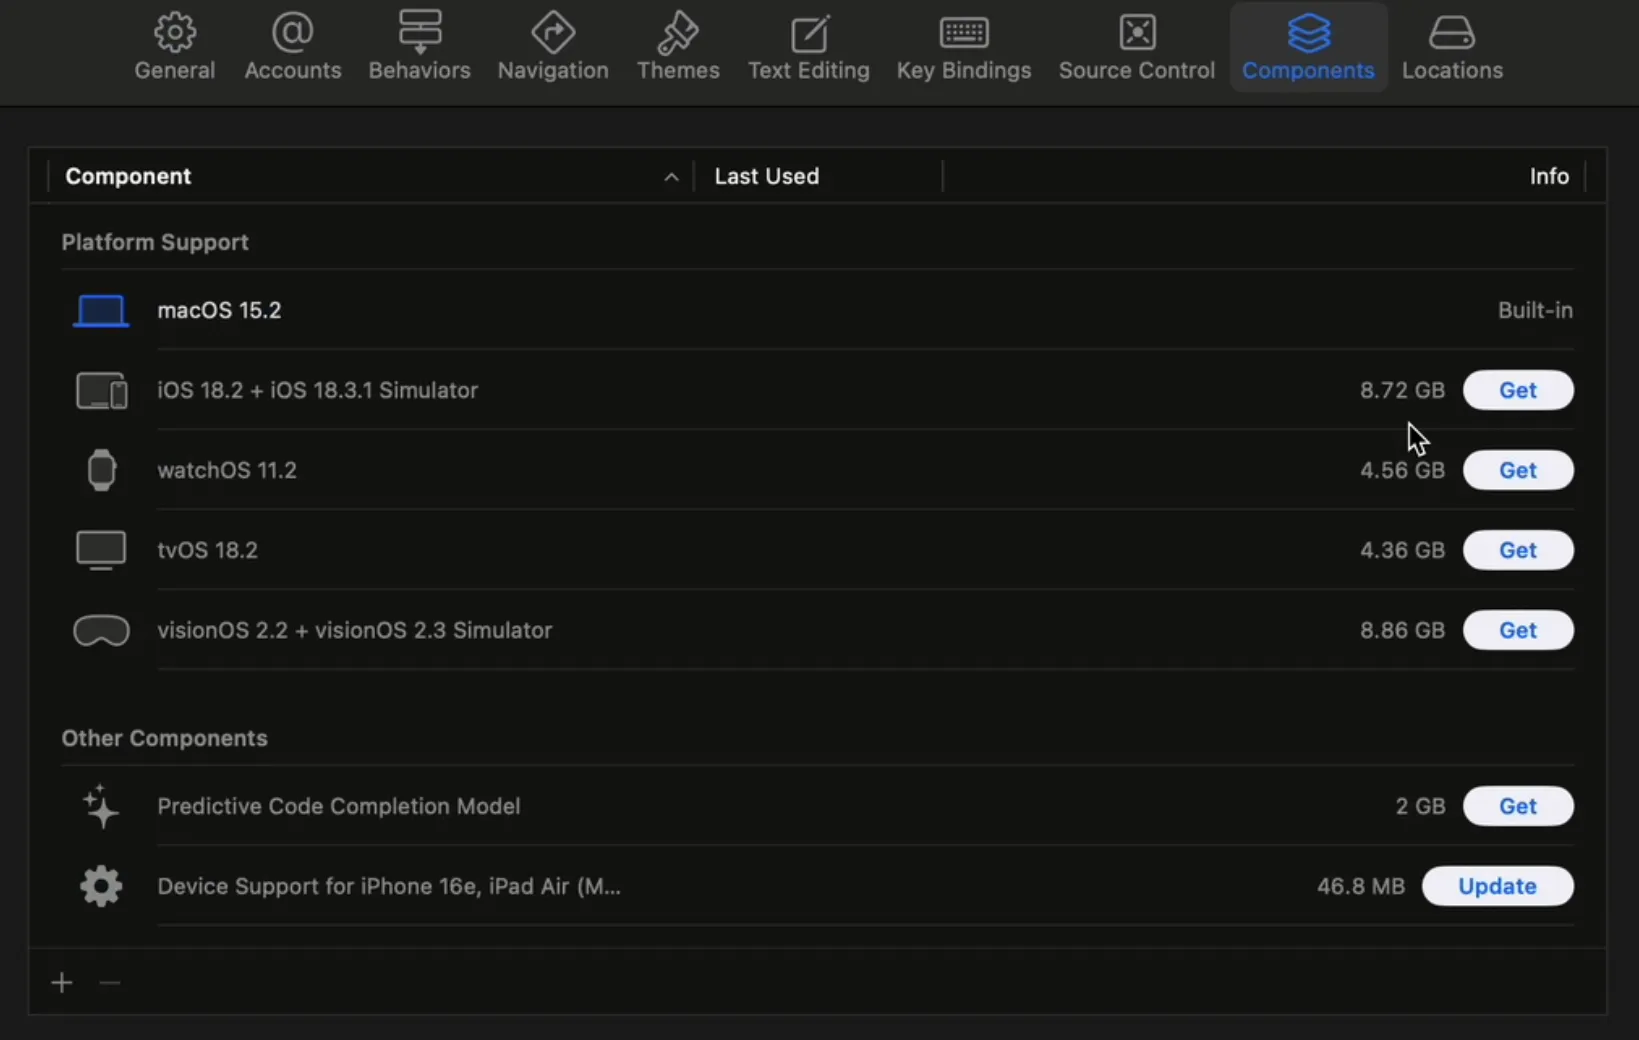Click the Other Components section heading
Screen dimensions: 1639x1040
click(164, 738)
